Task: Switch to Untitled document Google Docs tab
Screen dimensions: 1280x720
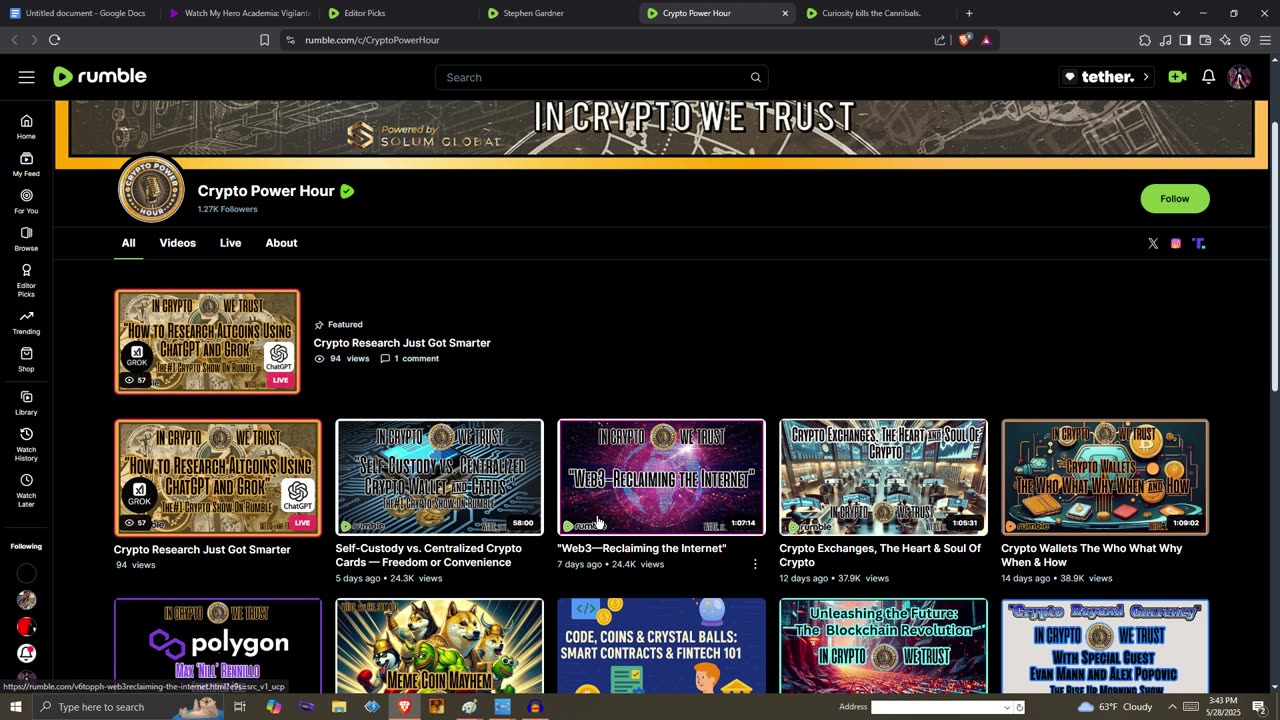Action: tap(78, 13)
